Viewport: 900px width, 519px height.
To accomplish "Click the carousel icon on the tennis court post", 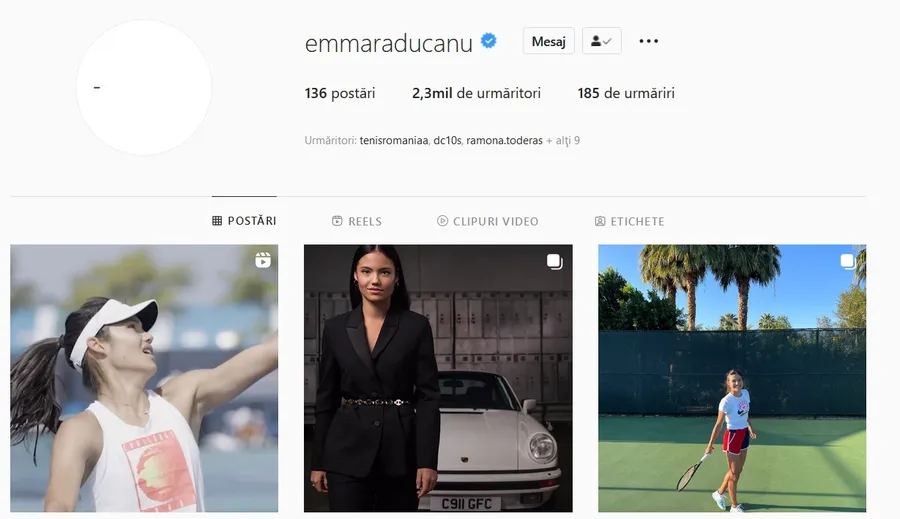I will coord(848,261).
